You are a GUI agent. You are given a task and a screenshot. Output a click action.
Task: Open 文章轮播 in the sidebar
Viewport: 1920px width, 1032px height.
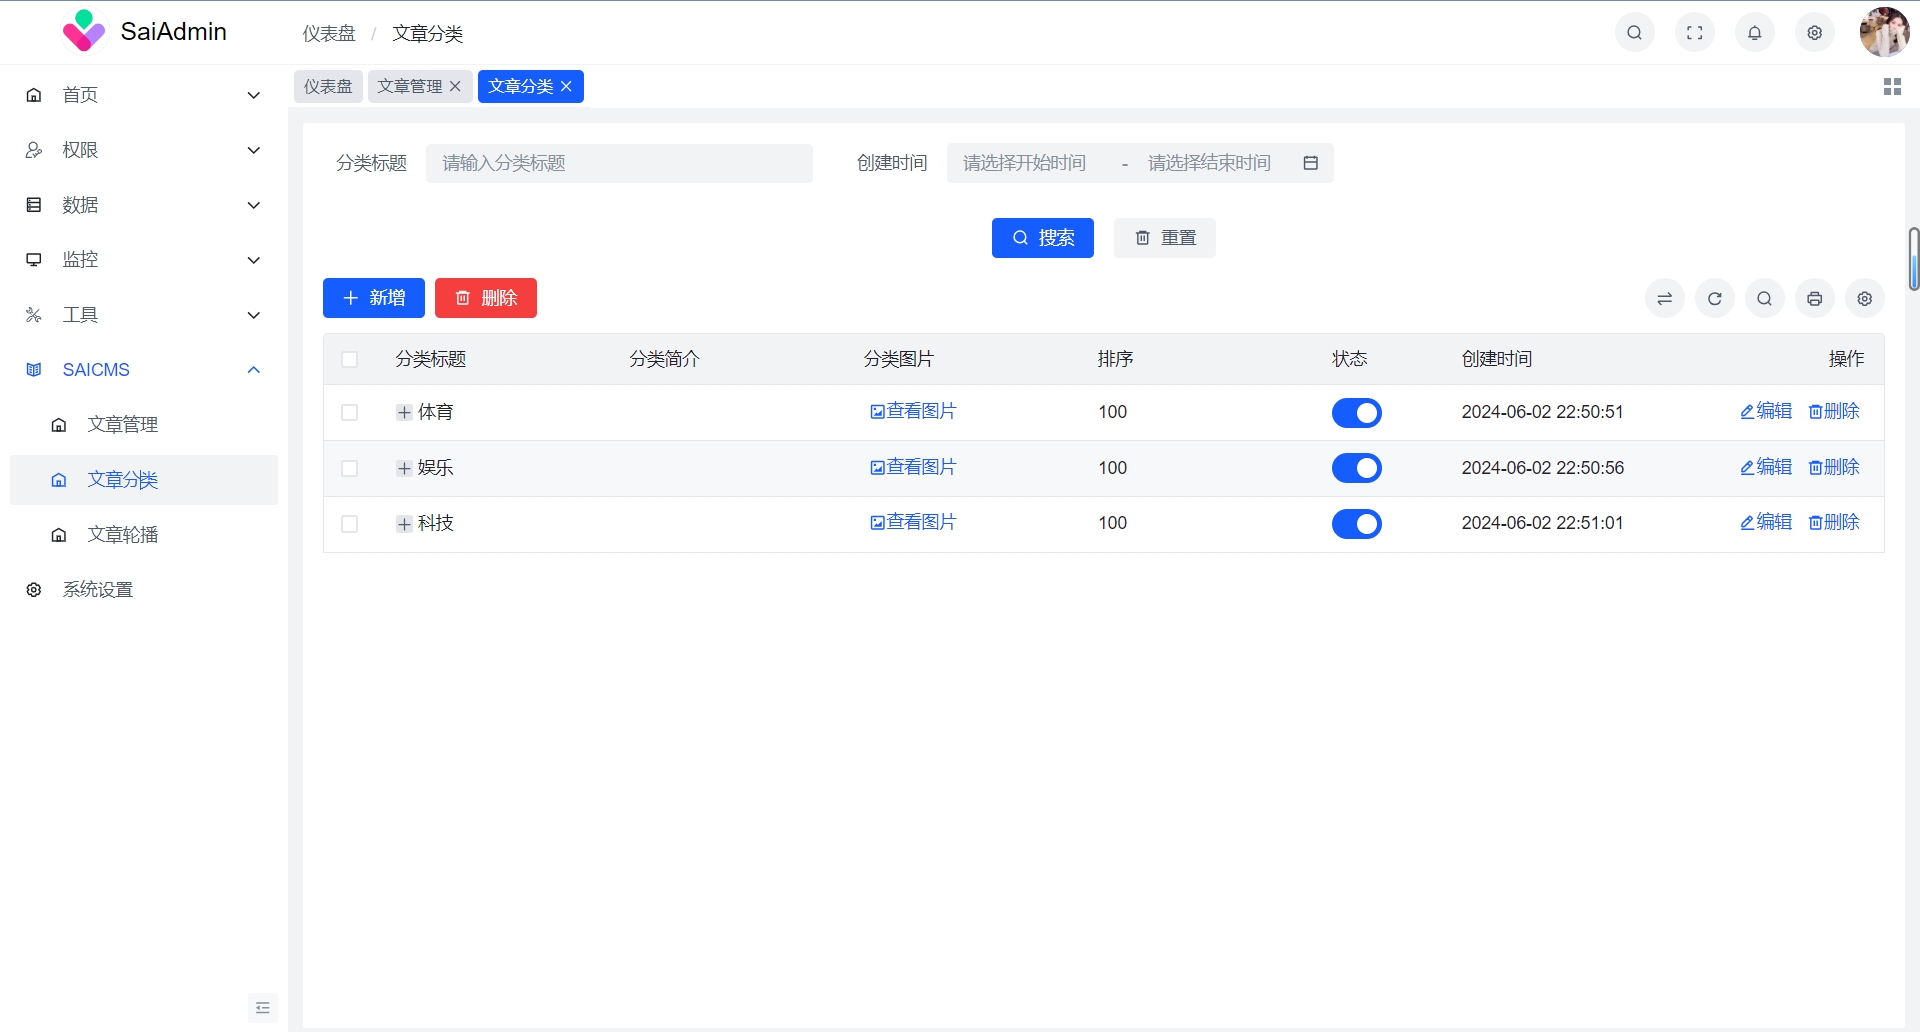[x=122, y=535]
